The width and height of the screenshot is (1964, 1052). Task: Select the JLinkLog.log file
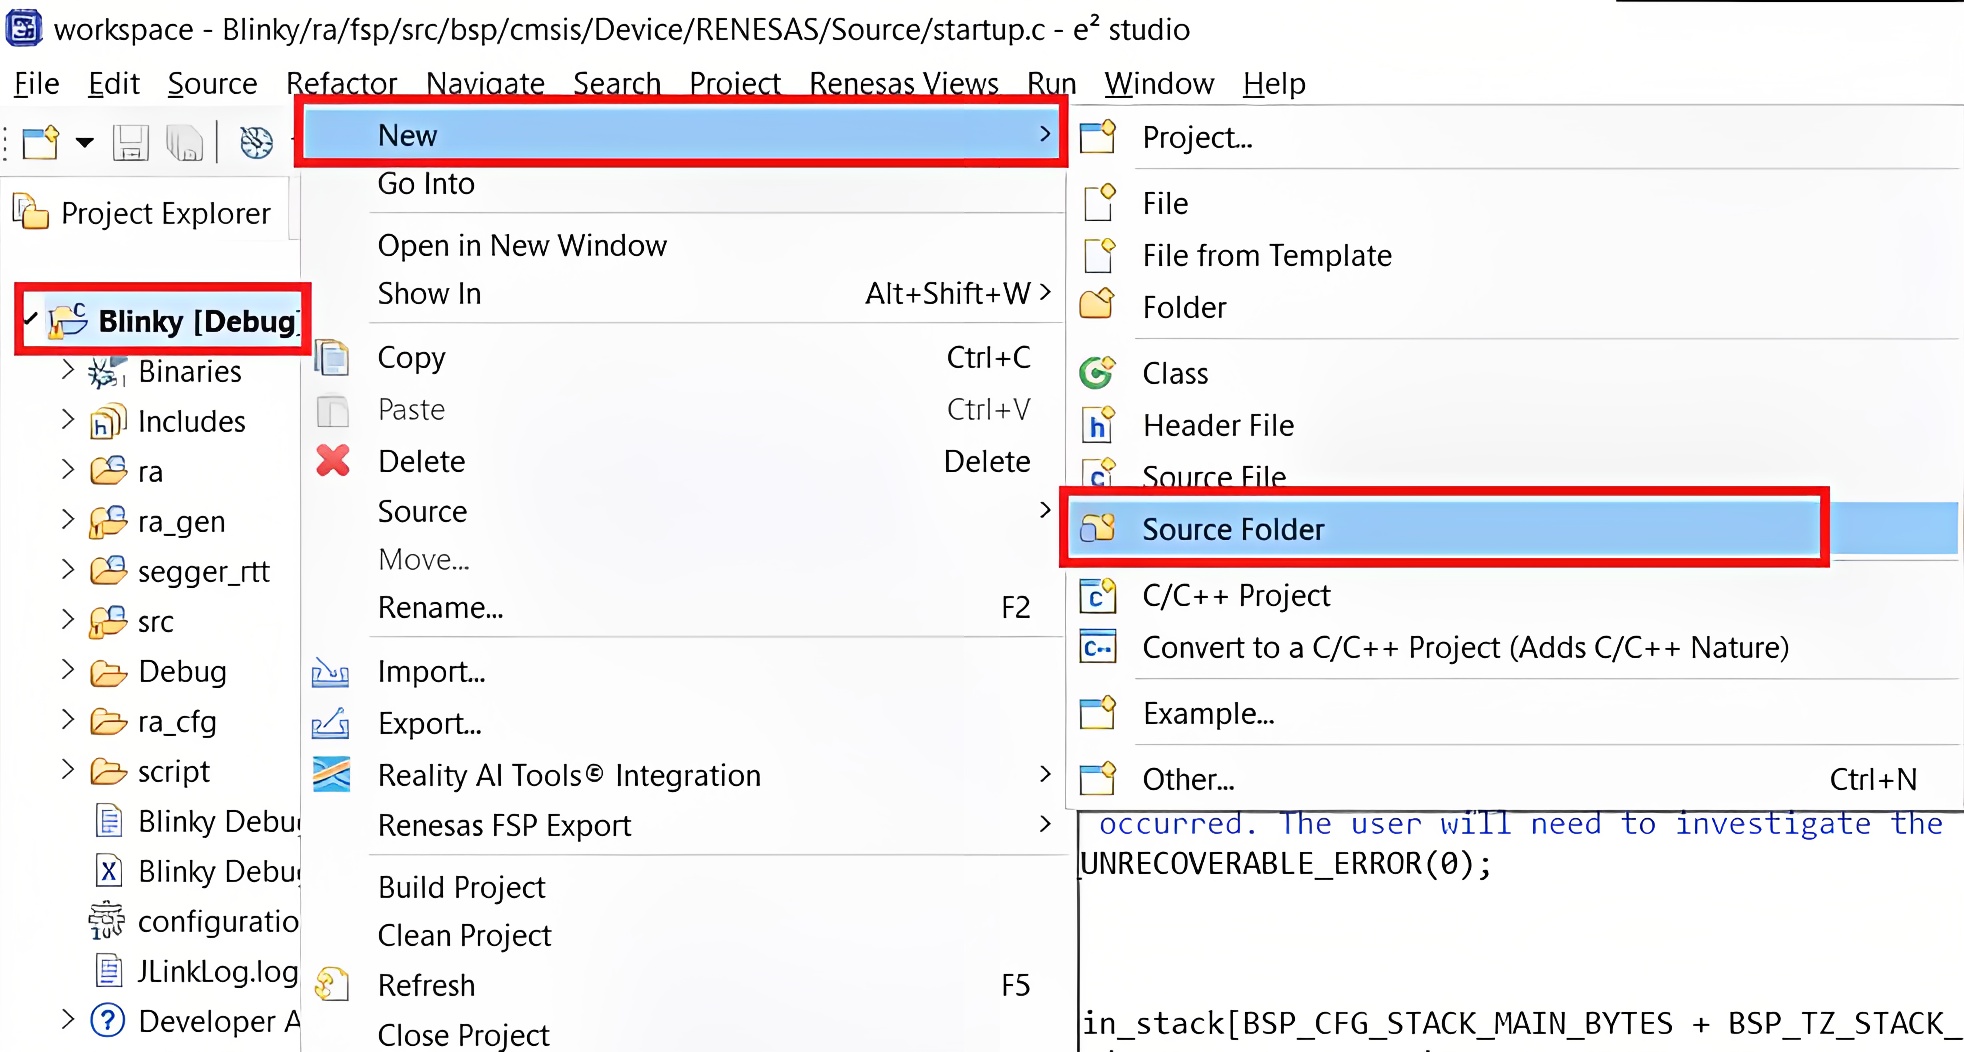point(216,971)
